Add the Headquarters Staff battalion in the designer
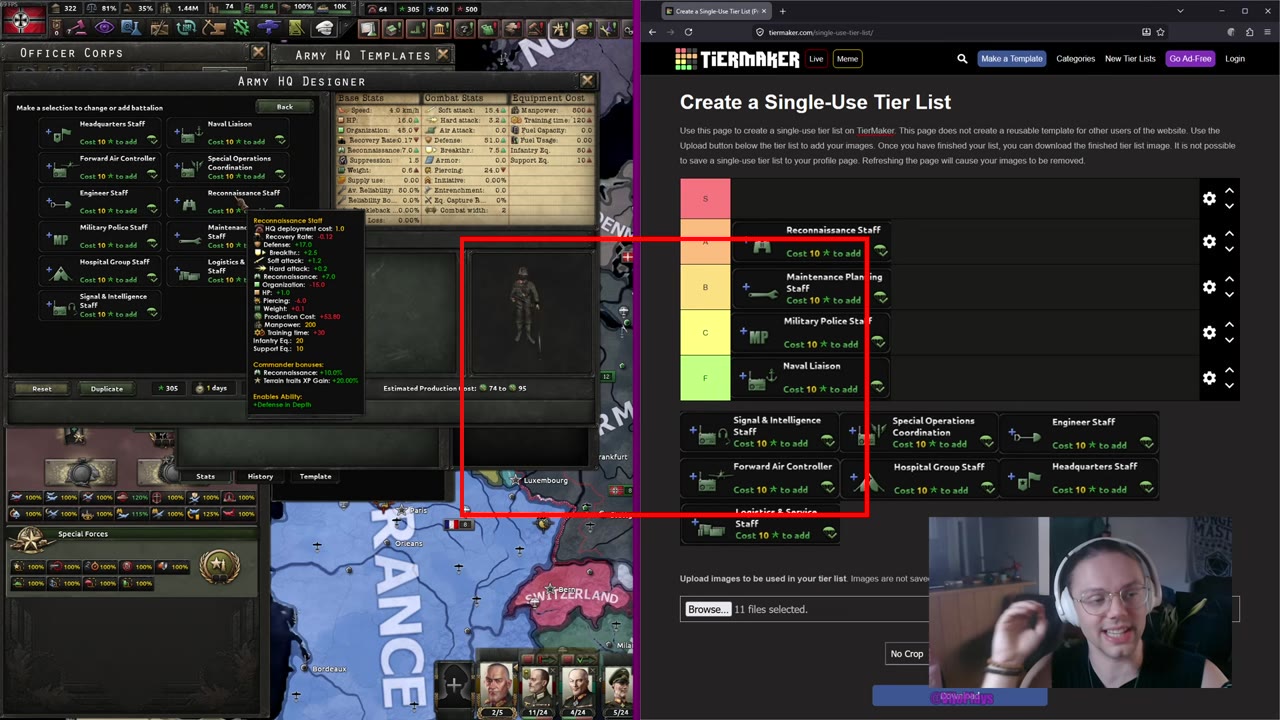 pos(98,132)
